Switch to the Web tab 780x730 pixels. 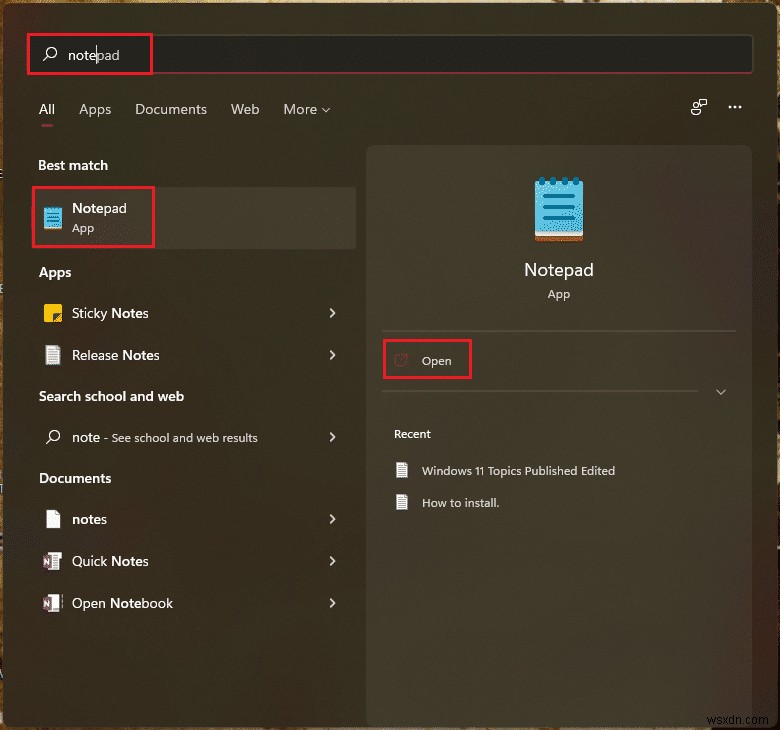click(x=245, y=109)
